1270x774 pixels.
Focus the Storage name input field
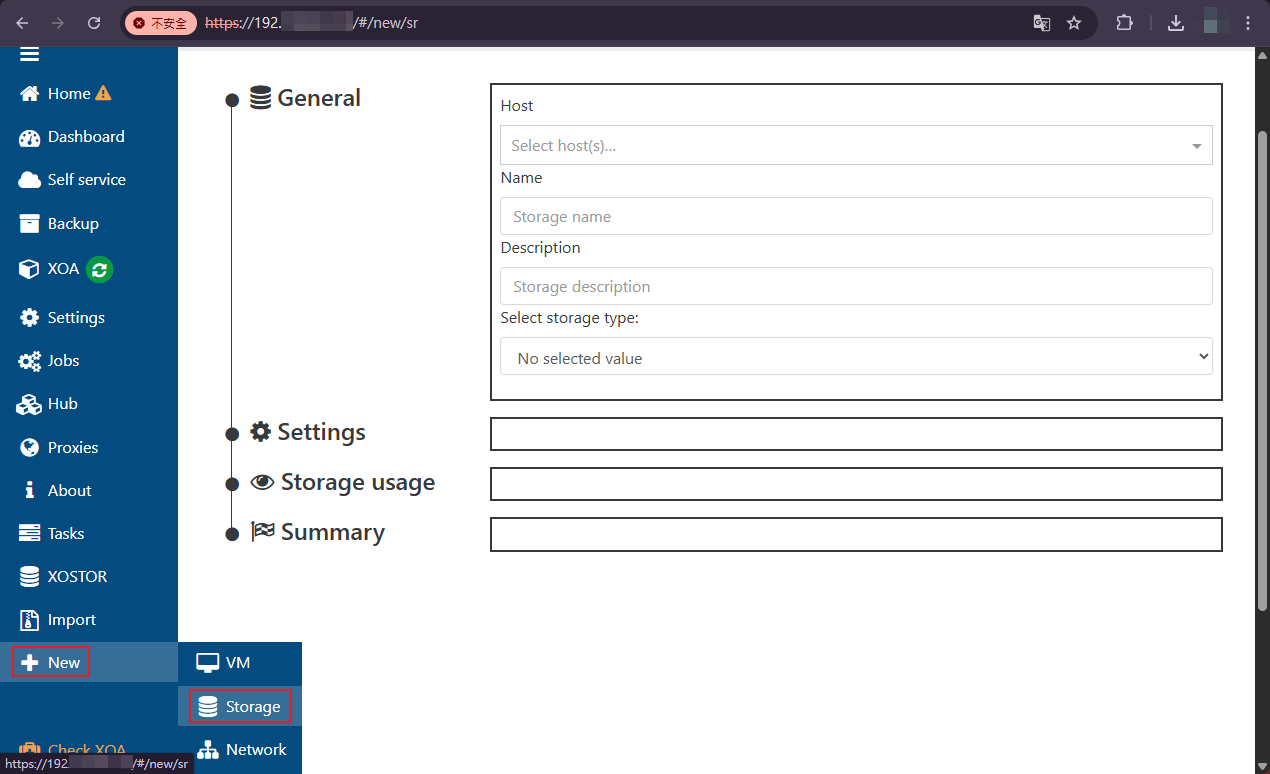click(x=856, y=216)
